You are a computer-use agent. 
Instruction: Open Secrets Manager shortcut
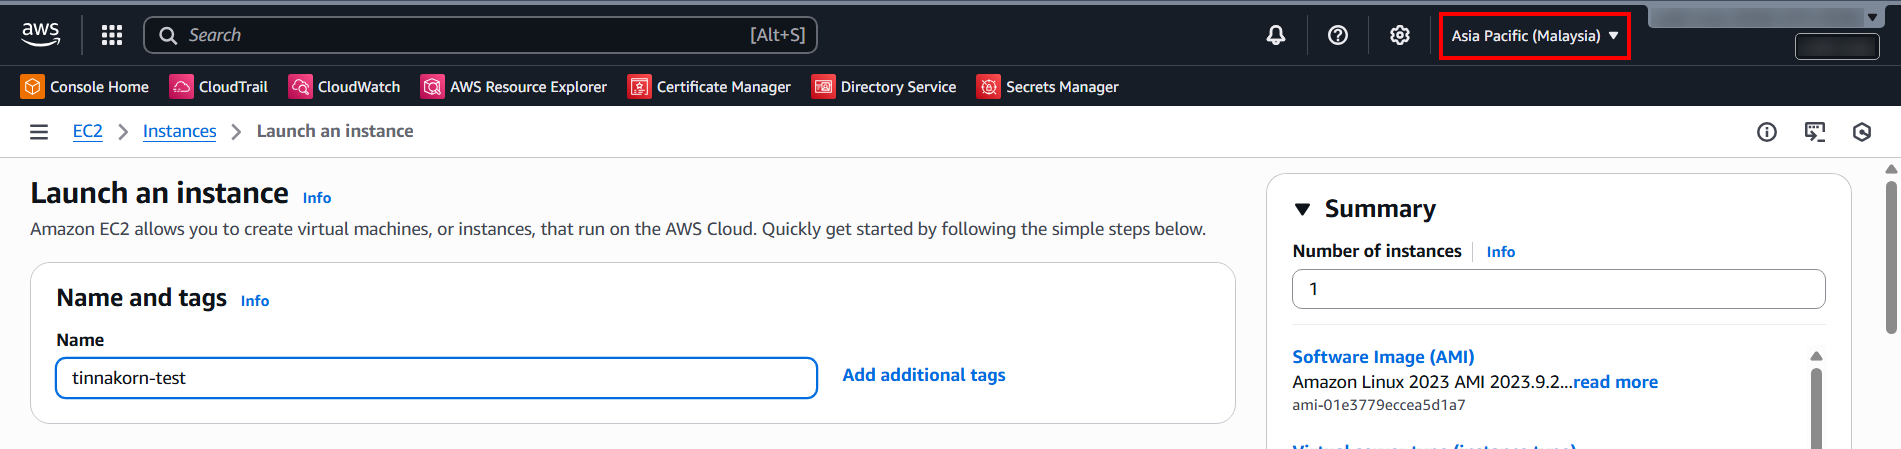[1048, 87]
